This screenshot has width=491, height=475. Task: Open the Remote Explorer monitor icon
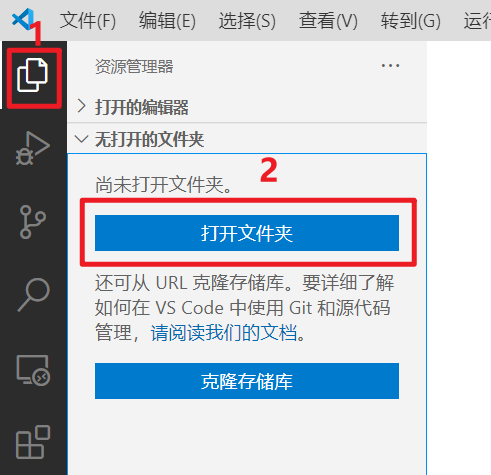(x=33, y=370)
